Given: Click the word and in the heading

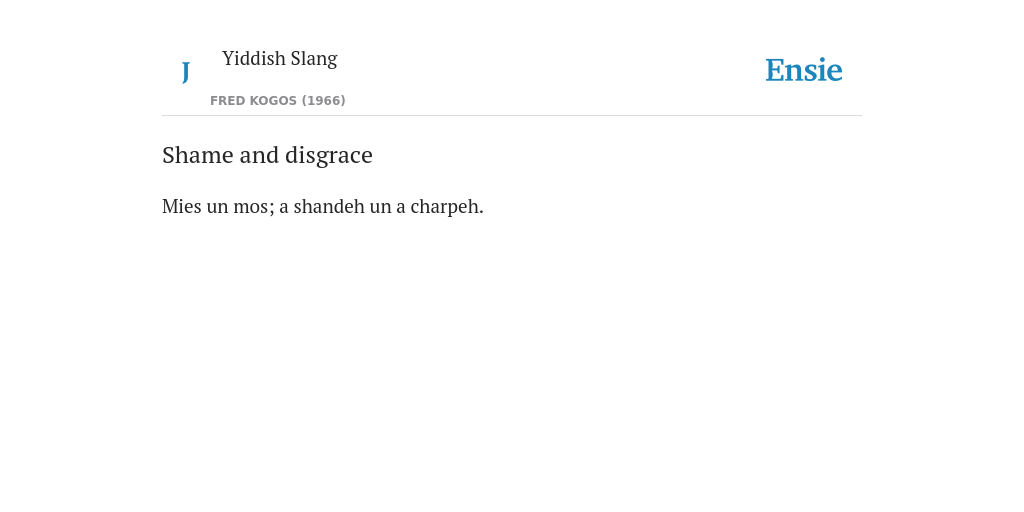Looking at the screenshot, I should (x=259, y=155).
